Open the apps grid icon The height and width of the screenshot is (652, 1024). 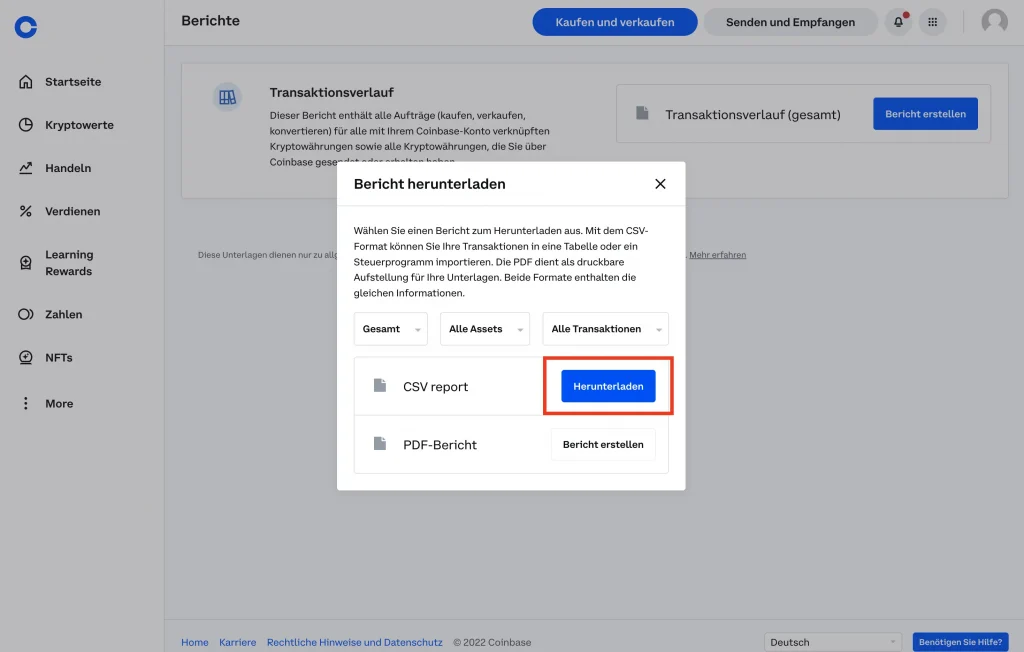pyautogui.click(x=933, y=22)
